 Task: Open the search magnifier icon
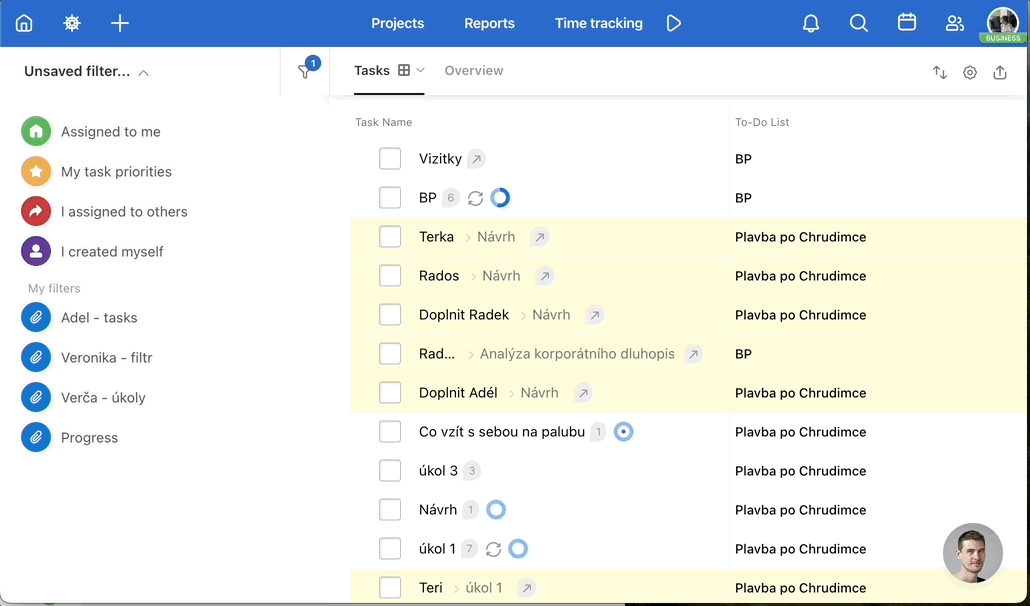(x=859, y=24)
